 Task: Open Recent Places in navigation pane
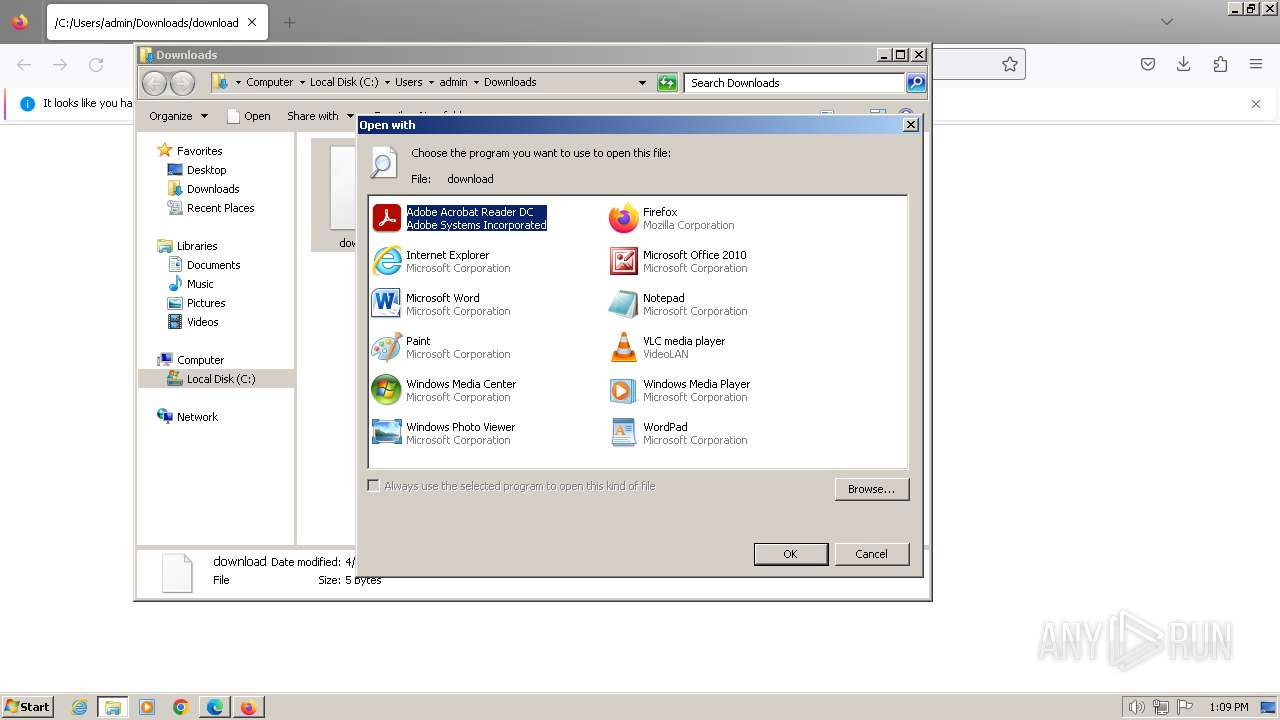pos(220,208)
